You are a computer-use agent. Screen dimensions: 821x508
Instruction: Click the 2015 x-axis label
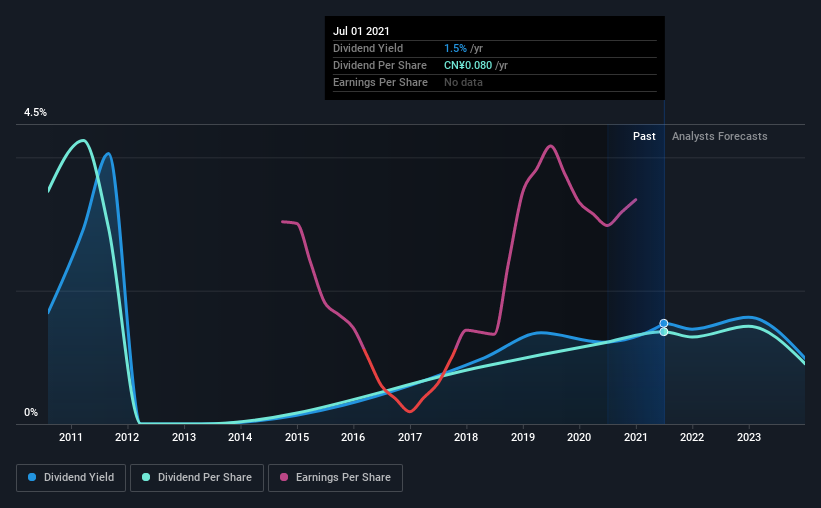[297, 437]
